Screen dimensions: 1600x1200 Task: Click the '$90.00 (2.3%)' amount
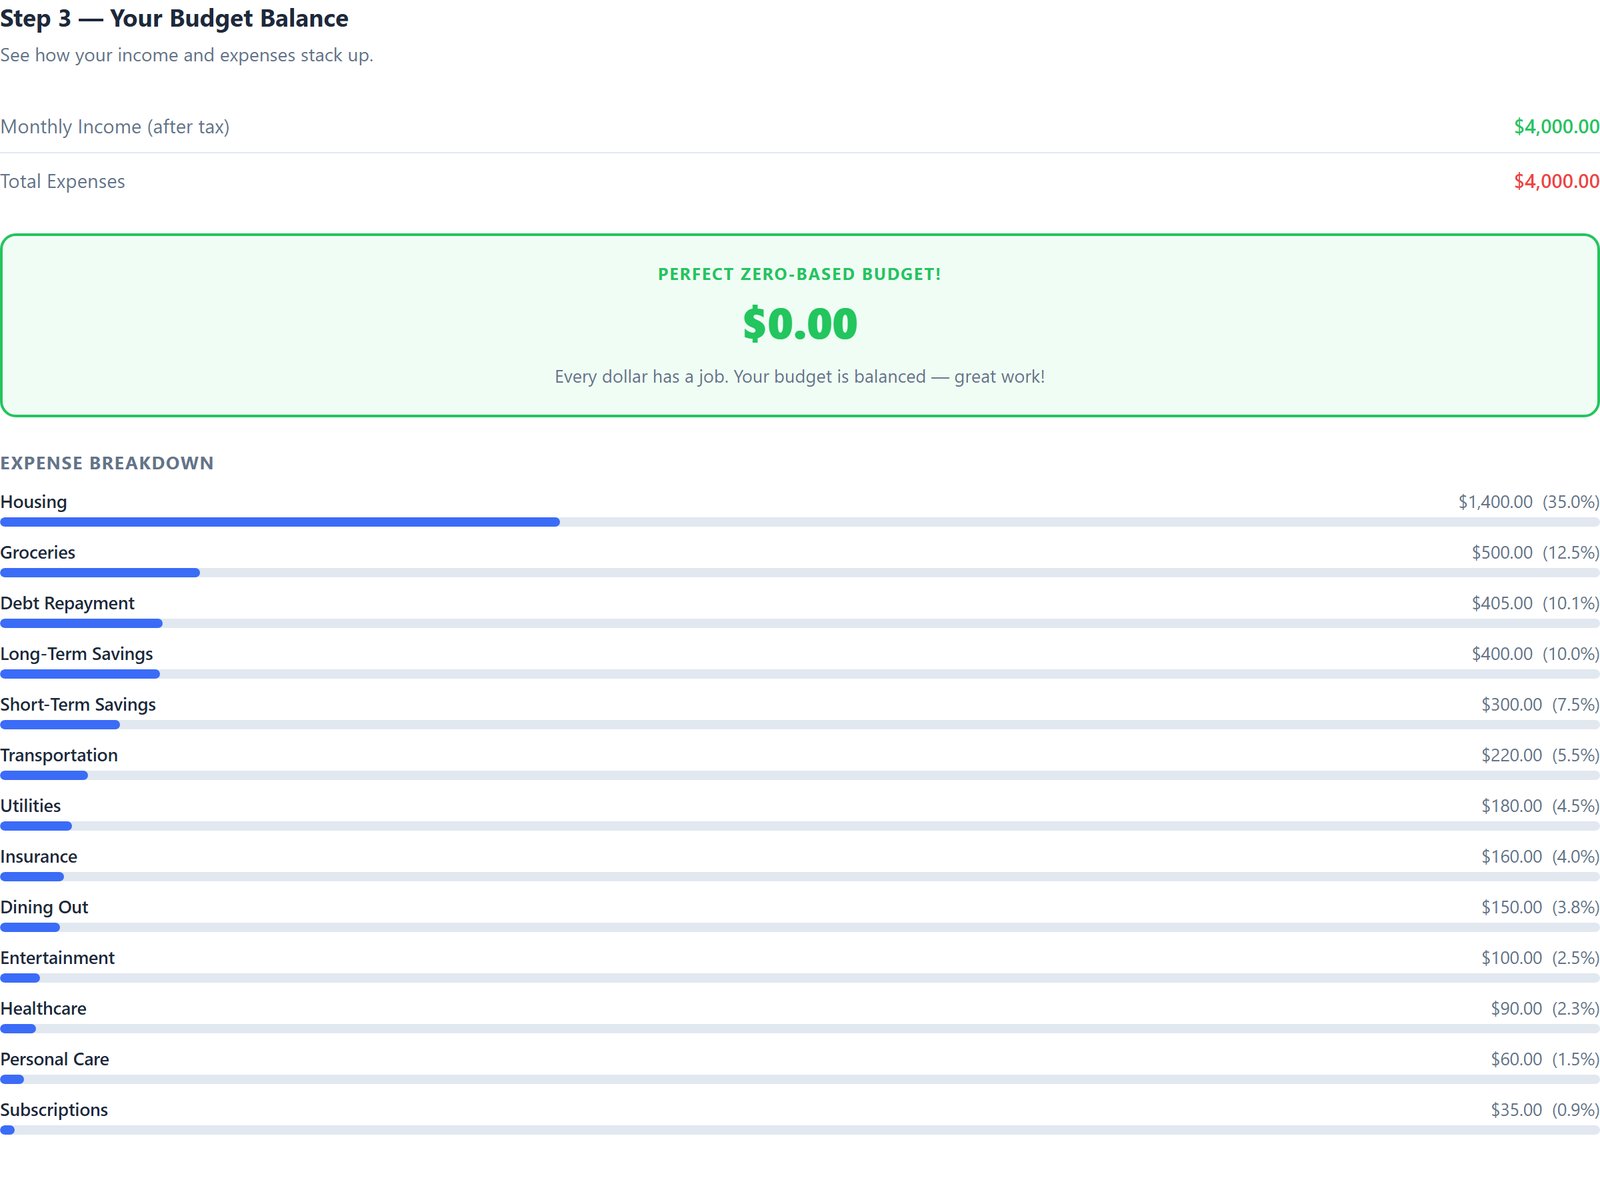click(1545, 1009)
